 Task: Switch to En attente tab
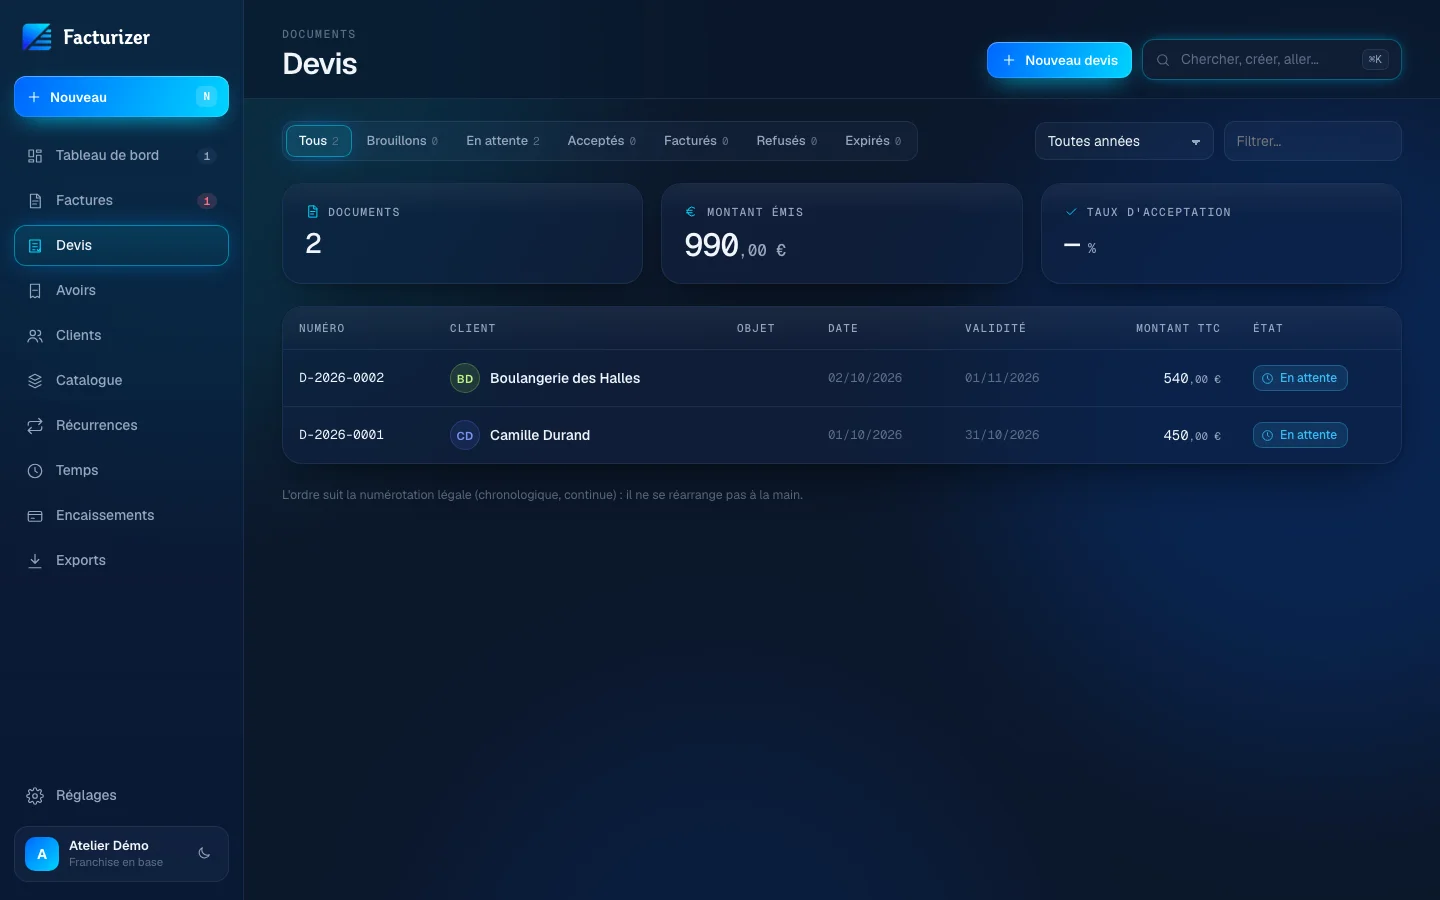pos(503,141)
